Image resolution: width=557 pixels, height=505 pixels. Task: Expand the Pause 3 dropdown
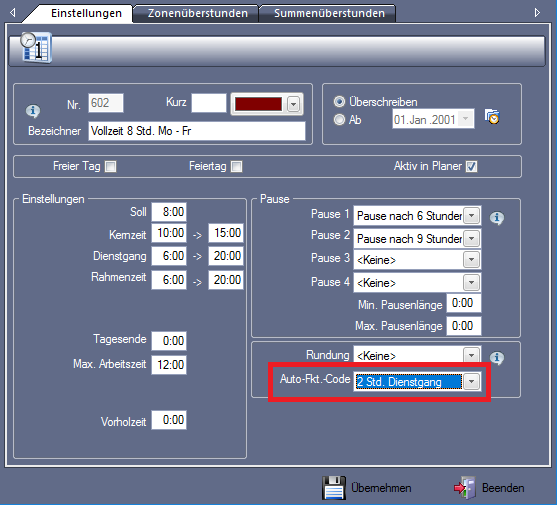tap(471, 260)
